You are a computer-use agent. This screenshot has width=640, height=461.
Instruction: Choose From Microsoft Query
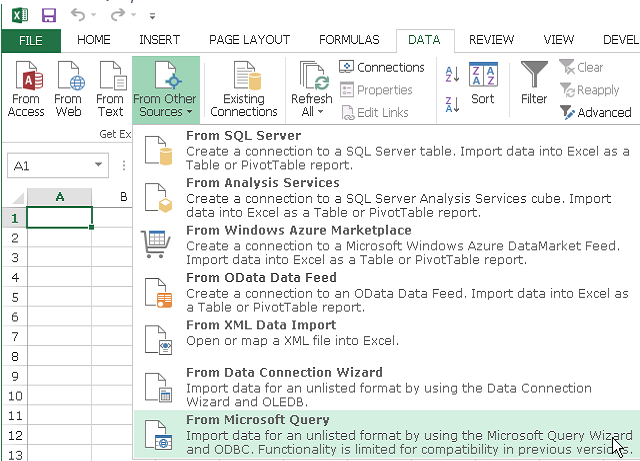pos(387,434)
